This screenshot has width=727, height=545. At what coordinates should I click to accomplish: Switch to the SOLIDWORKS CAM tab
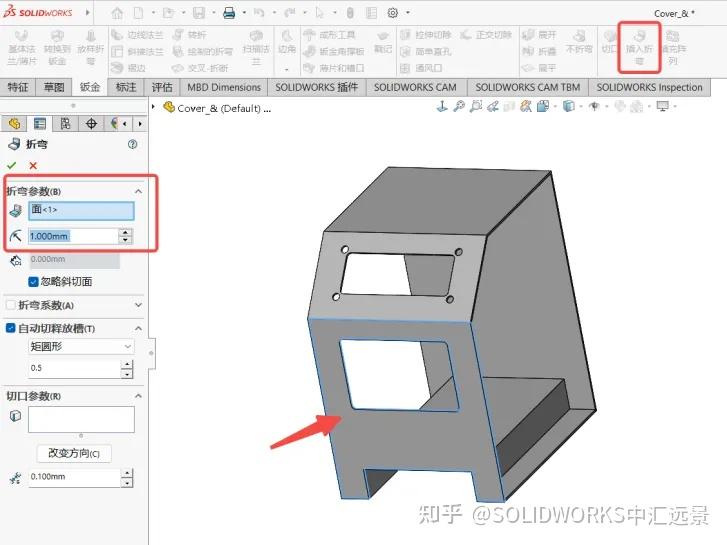click(x=415, y=87)
